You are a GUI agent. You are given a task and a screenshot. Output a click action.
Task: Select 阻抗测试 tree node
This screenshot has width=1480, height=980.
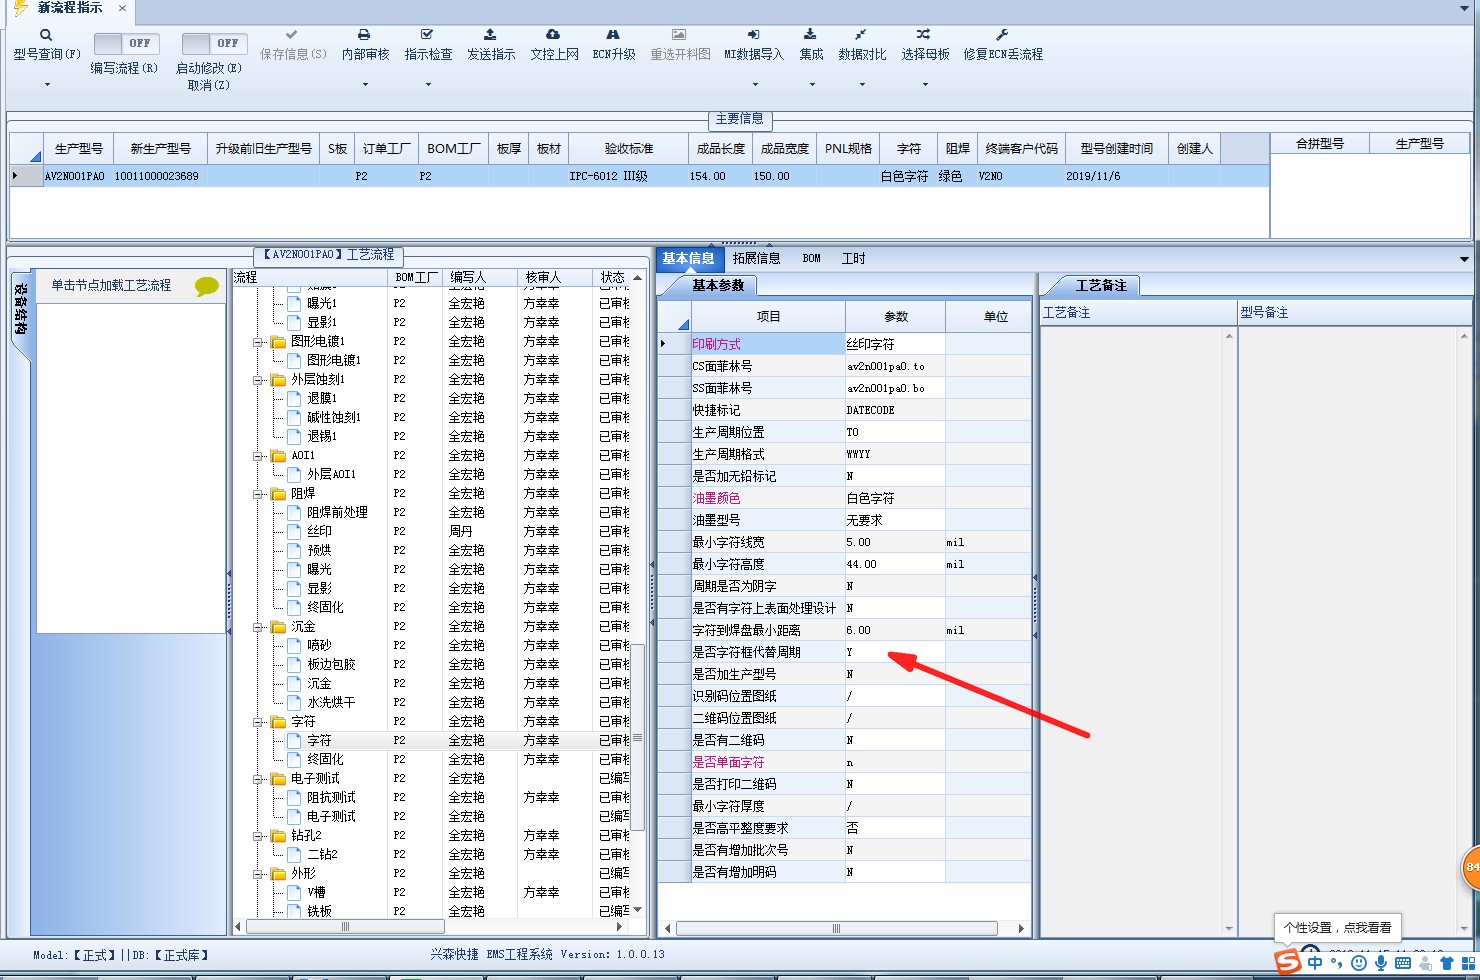point(331,798)
